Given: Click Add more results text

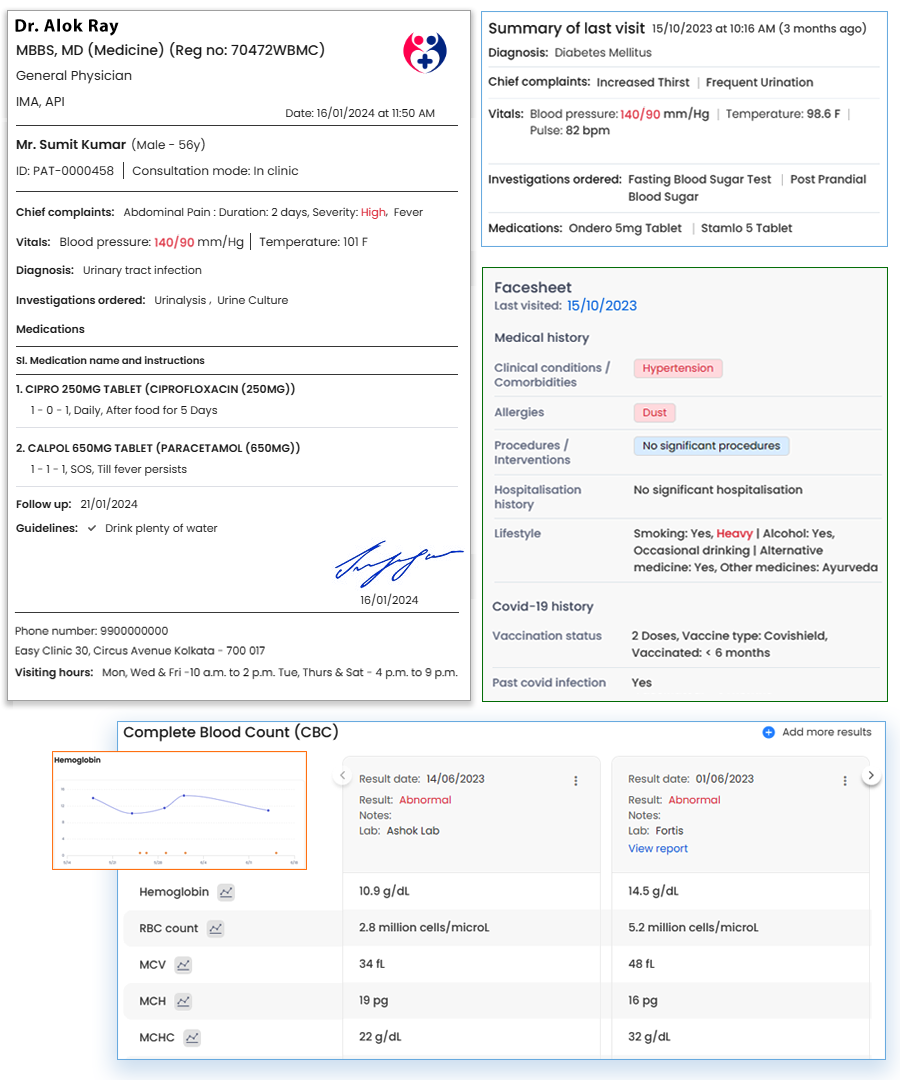Looking at the screenshot, I should point(826,732).
